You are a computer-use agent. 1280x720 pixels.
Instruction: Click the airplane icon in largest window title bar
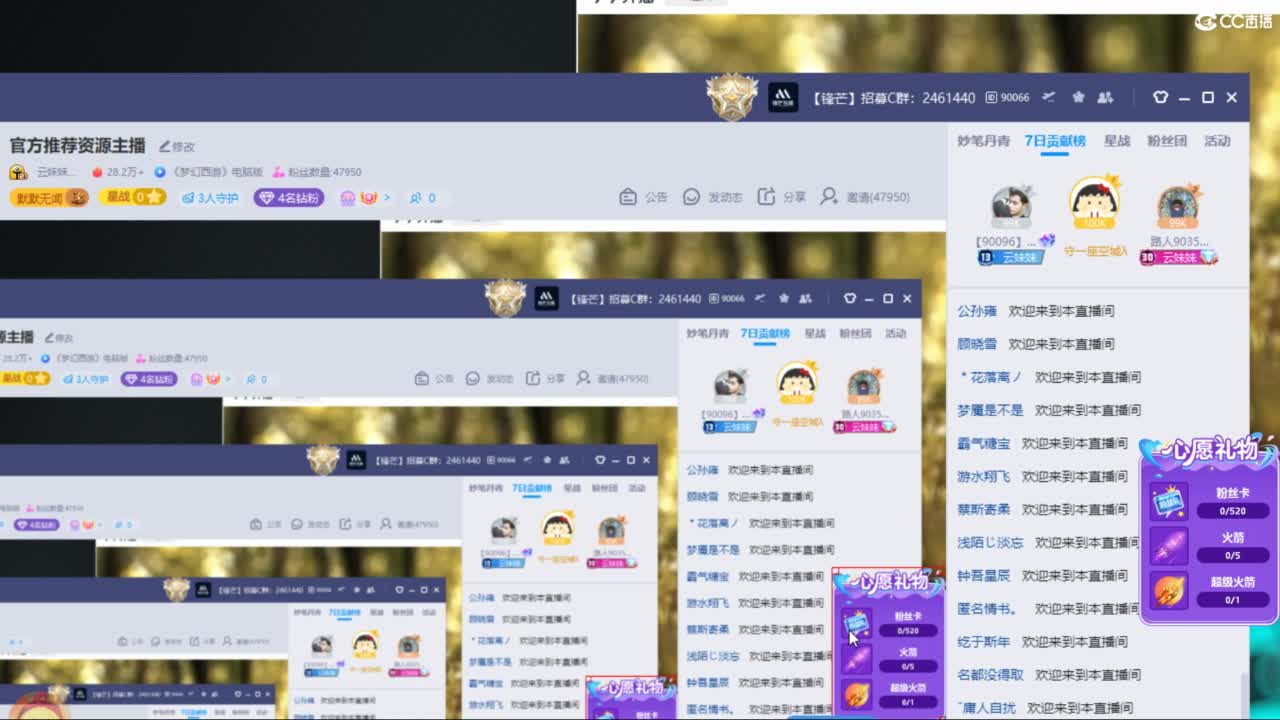[x=1048, y=97]
